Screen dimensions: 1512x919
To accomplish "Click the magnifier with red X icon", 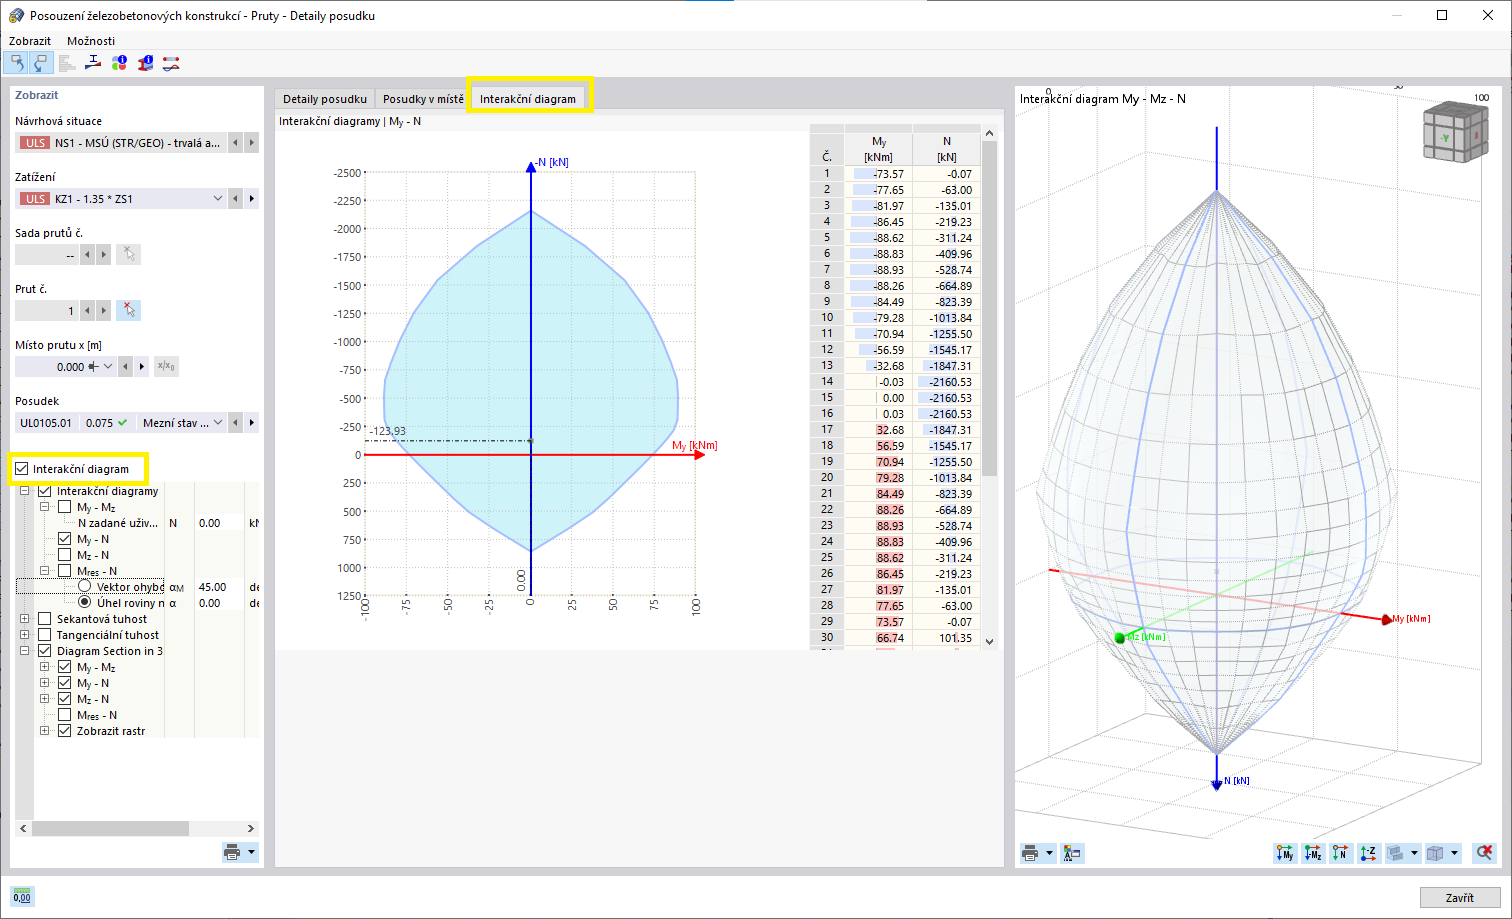I will [x=1484, y=853].
